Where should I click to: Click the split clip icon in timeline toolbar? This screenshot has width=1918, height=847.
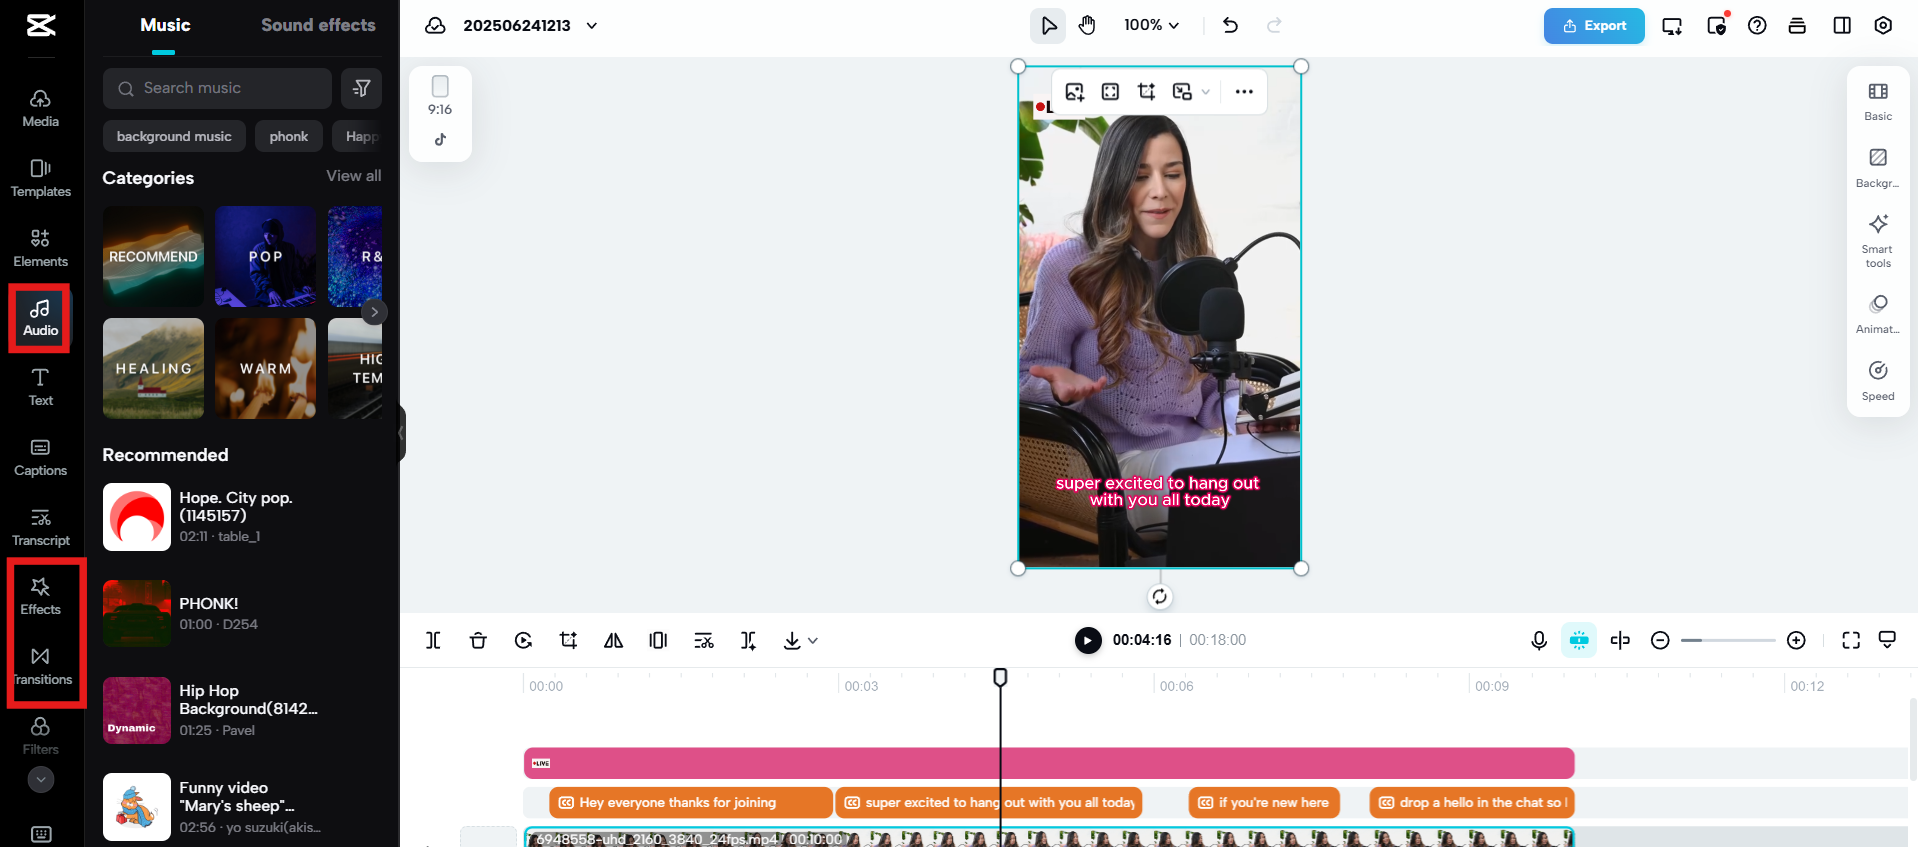point(433,640)
